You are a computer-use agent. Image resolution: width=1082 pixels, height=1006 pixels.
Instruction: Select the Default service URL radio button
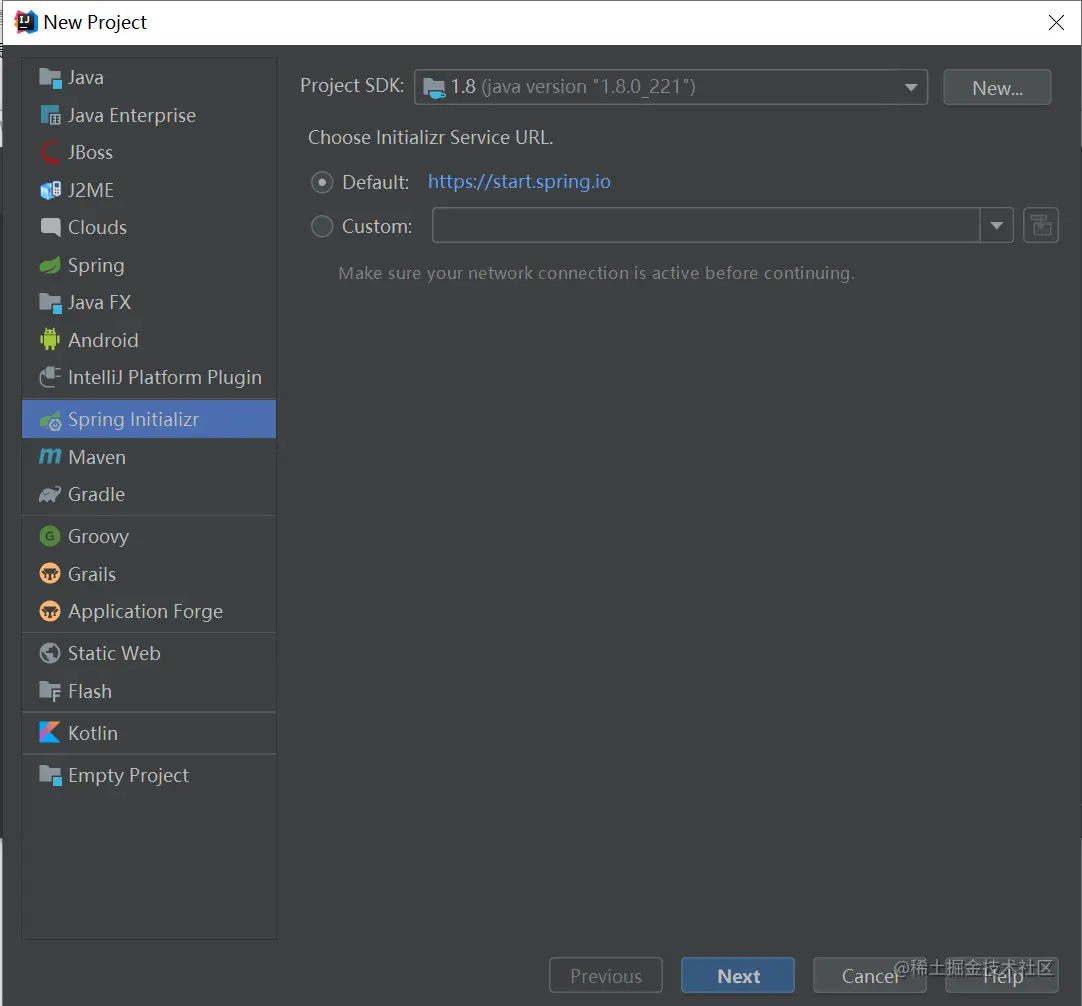322,182
